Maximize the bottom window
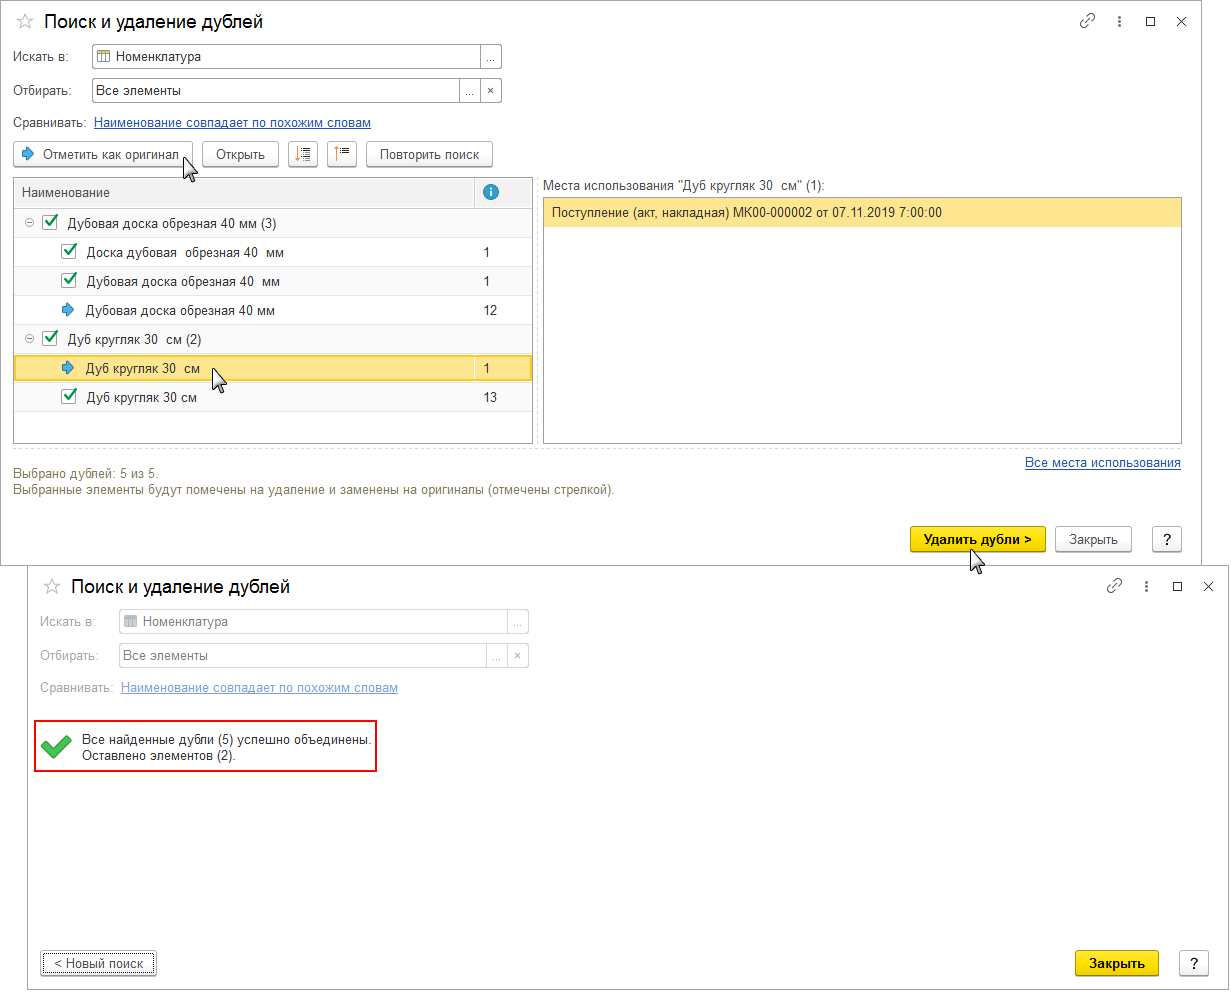 click(1178, 586)
